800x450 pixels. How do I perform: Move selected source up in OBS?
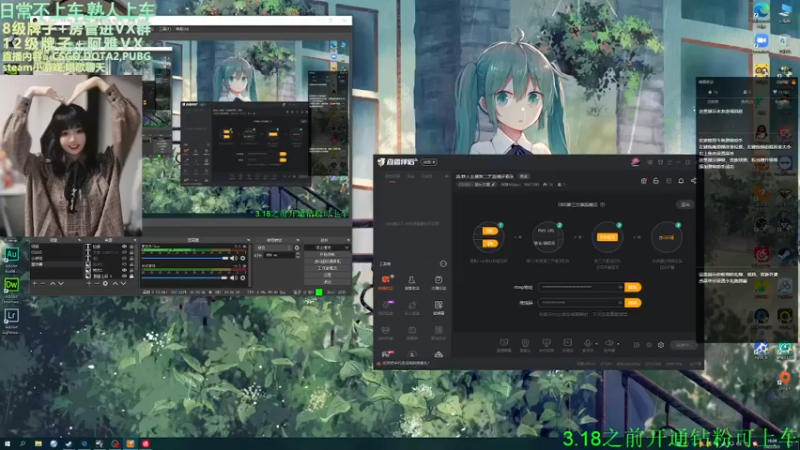coord(115,283)
